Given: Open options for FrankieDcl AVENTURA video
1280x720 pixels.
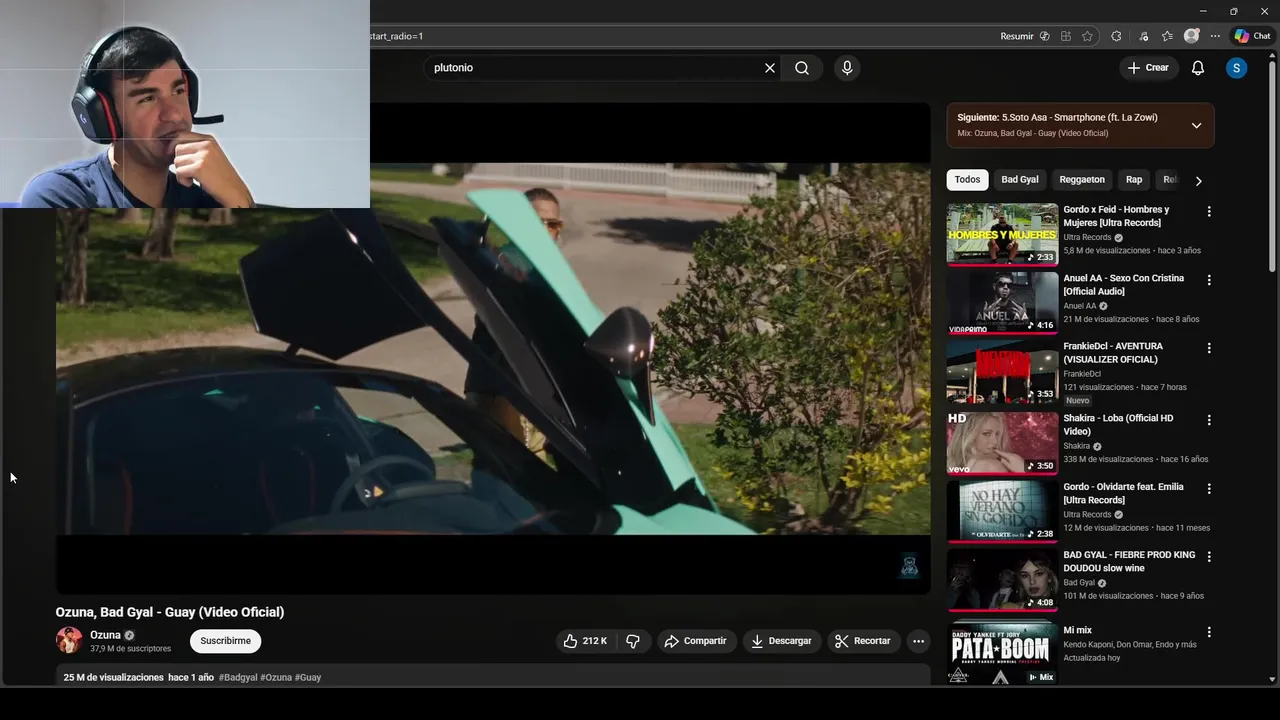Looking at the screenshot, I should (1209, 348).
